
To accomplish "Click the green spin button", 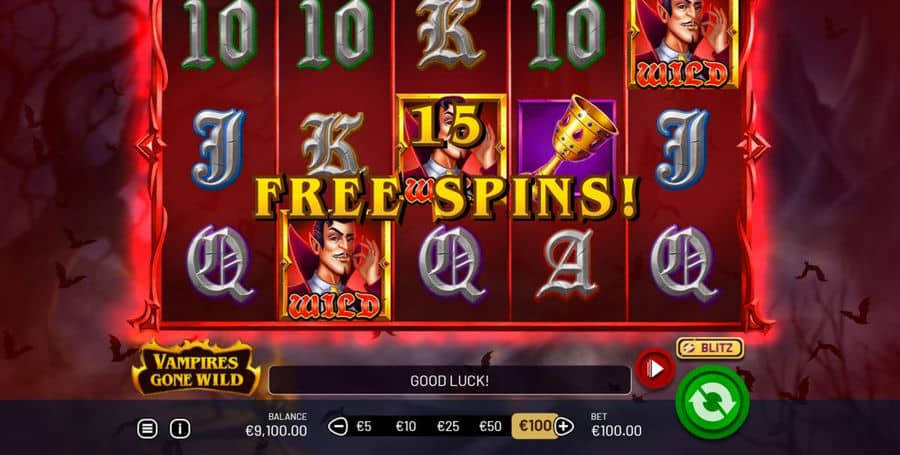I will pyautogui.click(x=712, y=402).
